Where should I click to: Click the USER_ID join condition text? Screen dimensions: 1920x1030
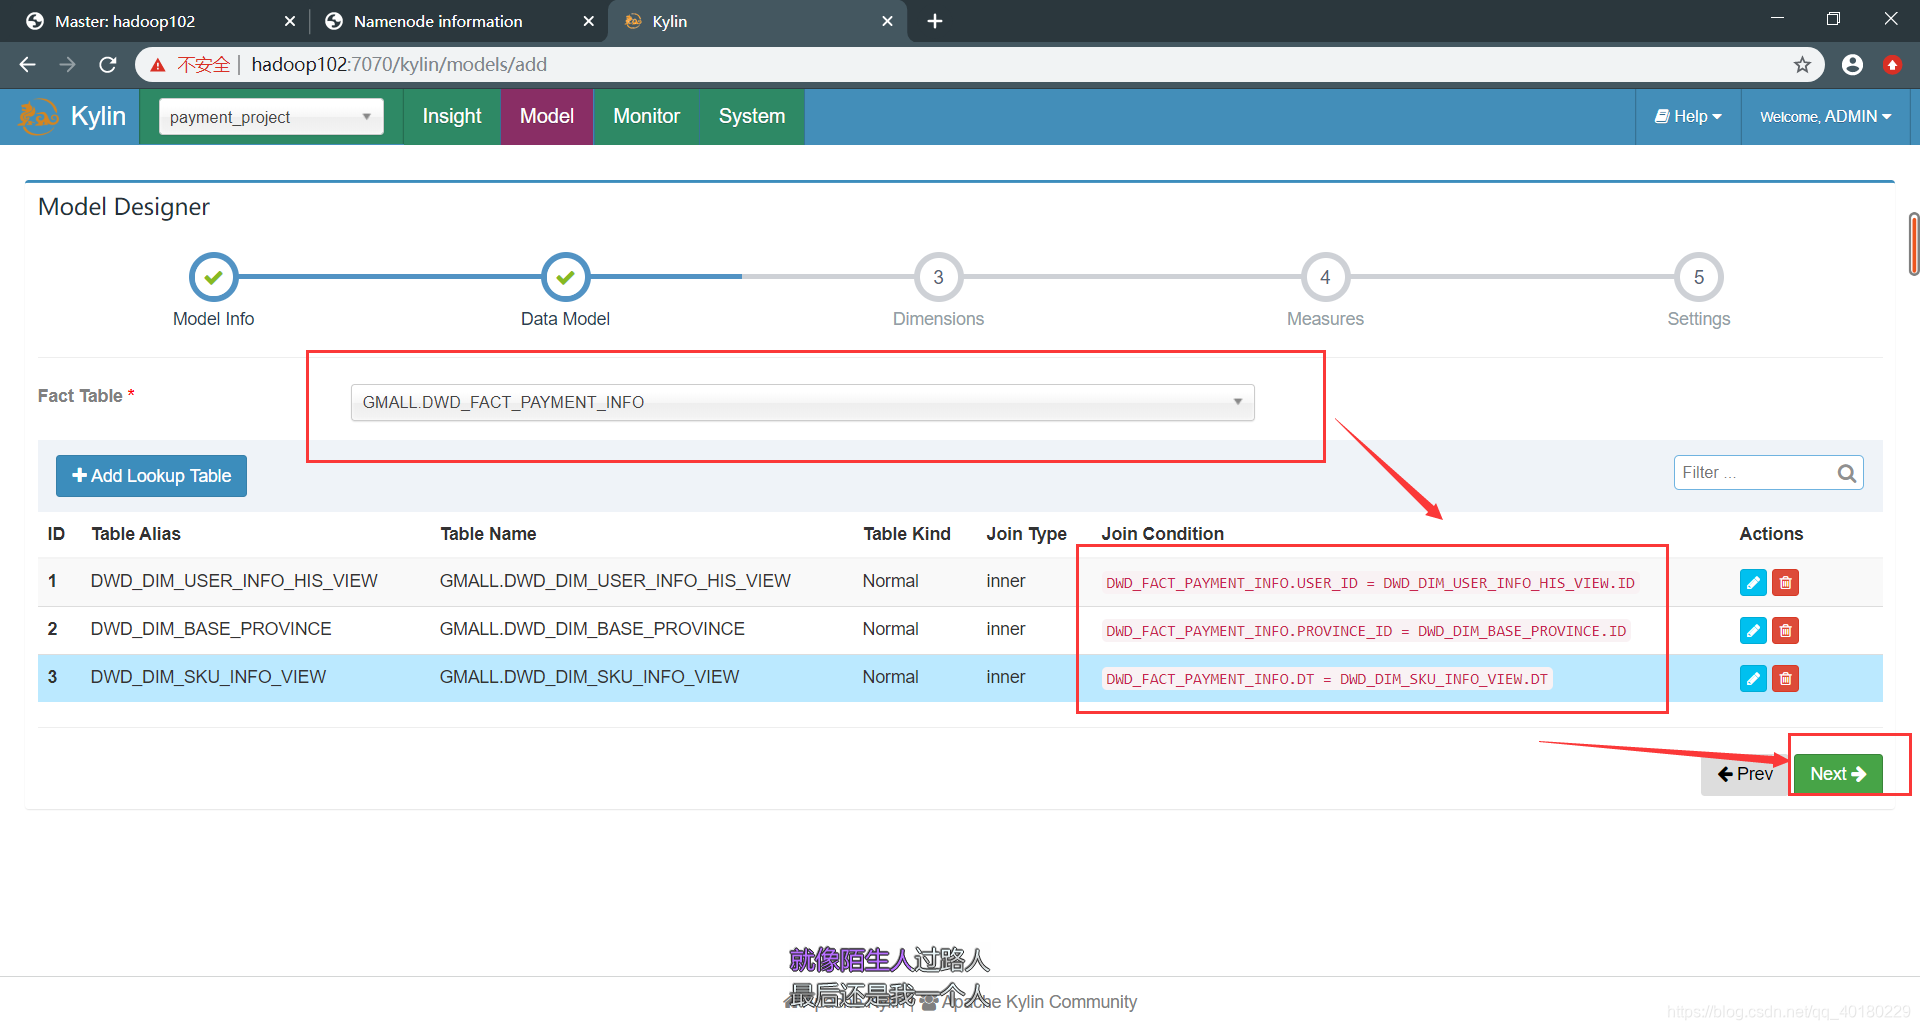(x=1370, y=583)
